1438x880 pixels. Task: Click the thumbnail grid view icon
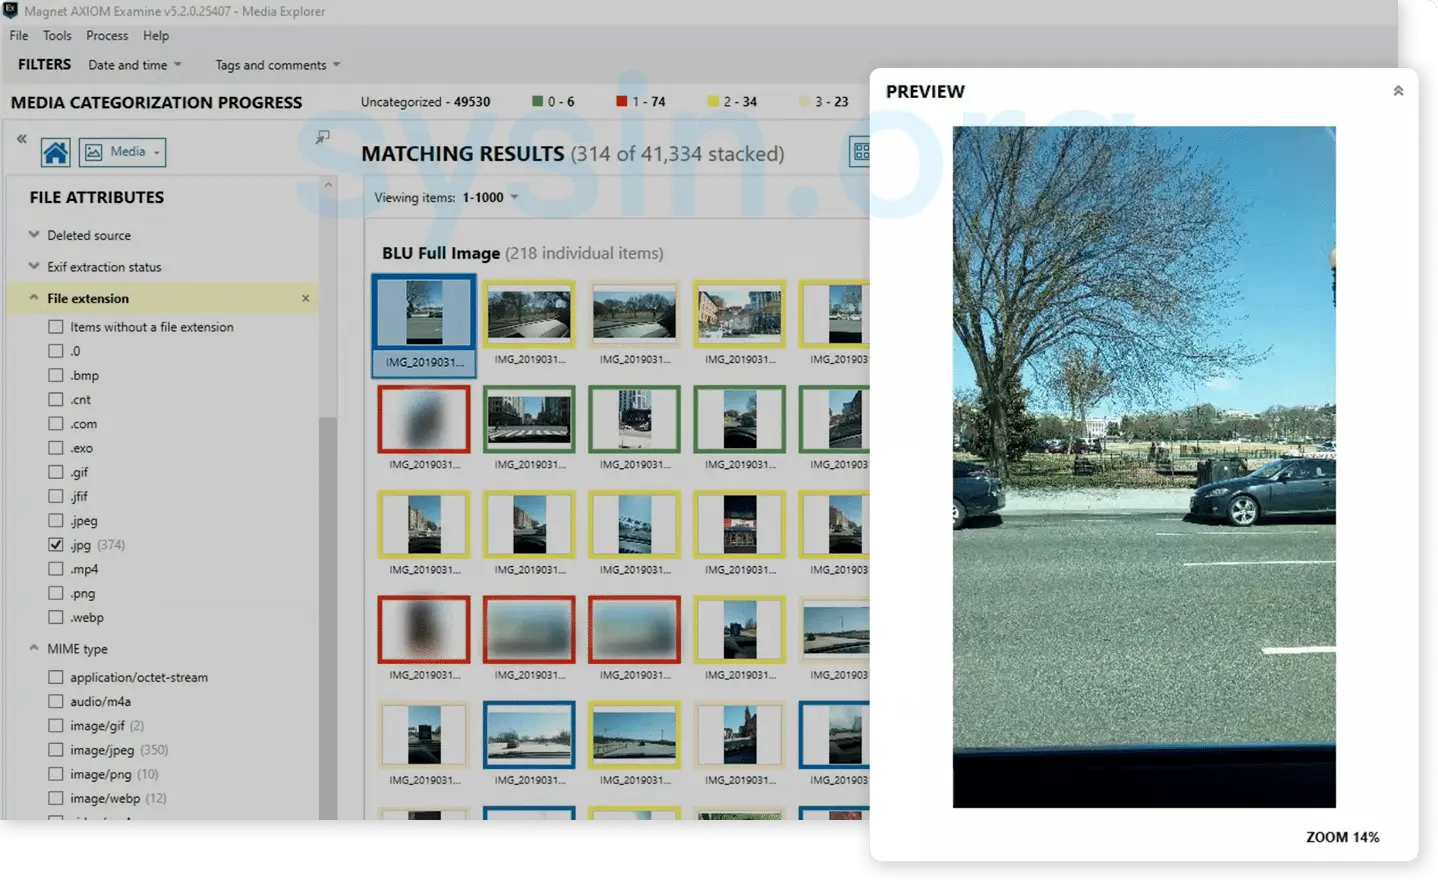[x=859, y=152]
